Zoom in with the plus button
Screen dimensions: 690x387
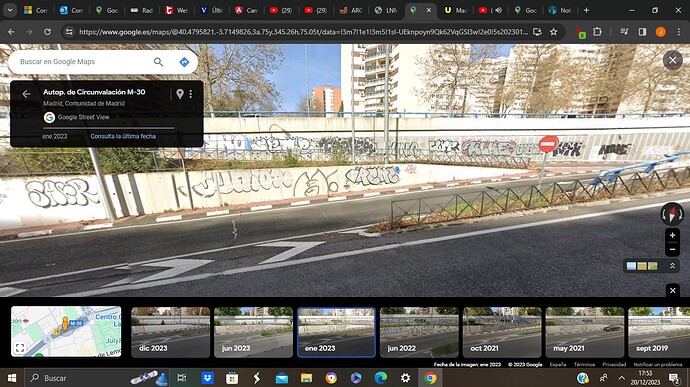(672, 236)
